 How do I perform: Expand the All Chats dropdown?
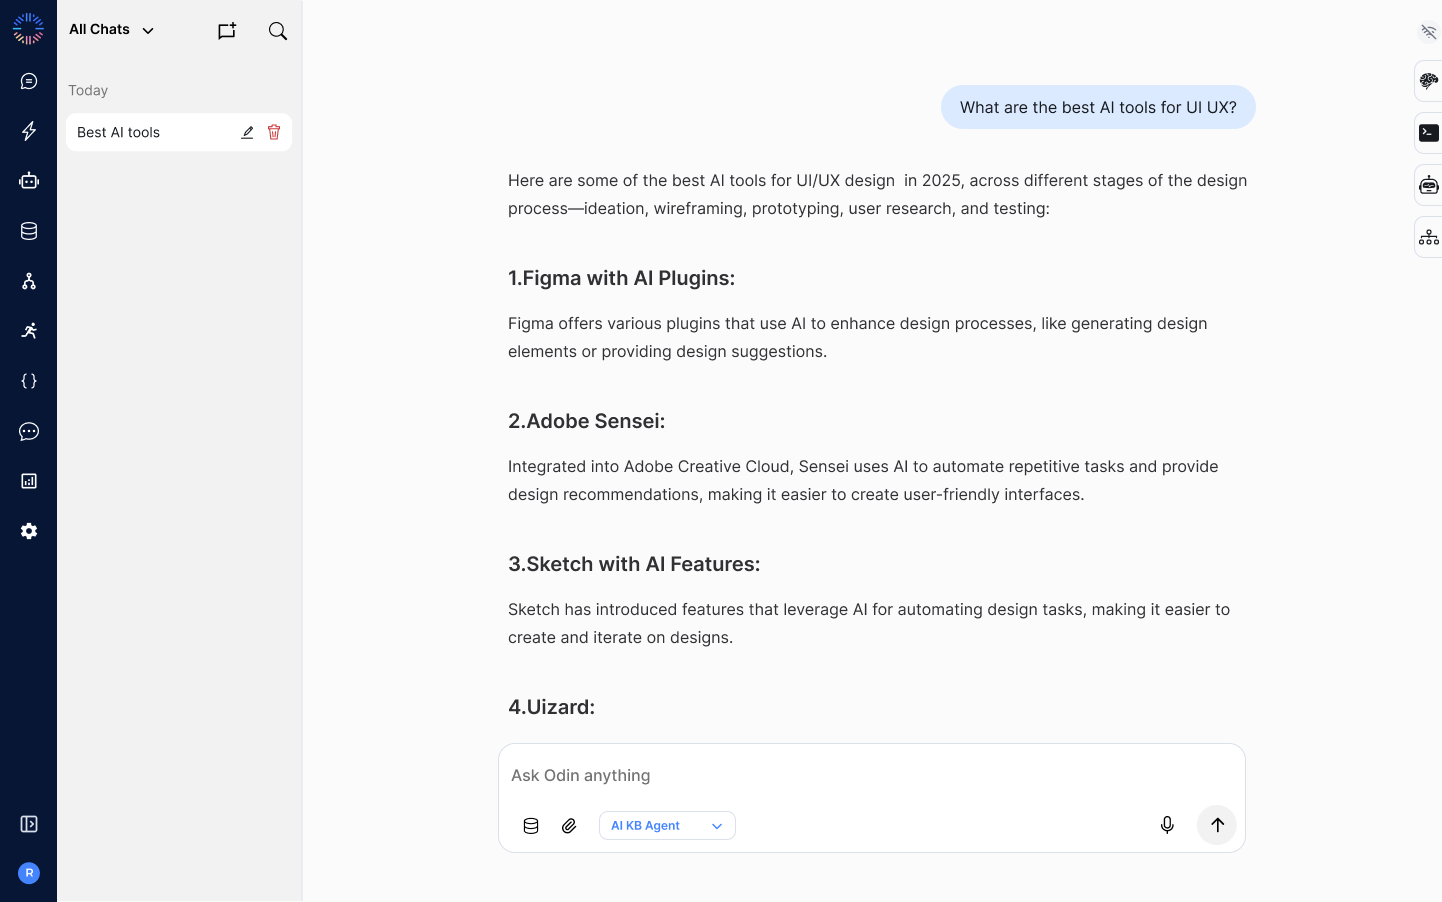tap(111, 30)
